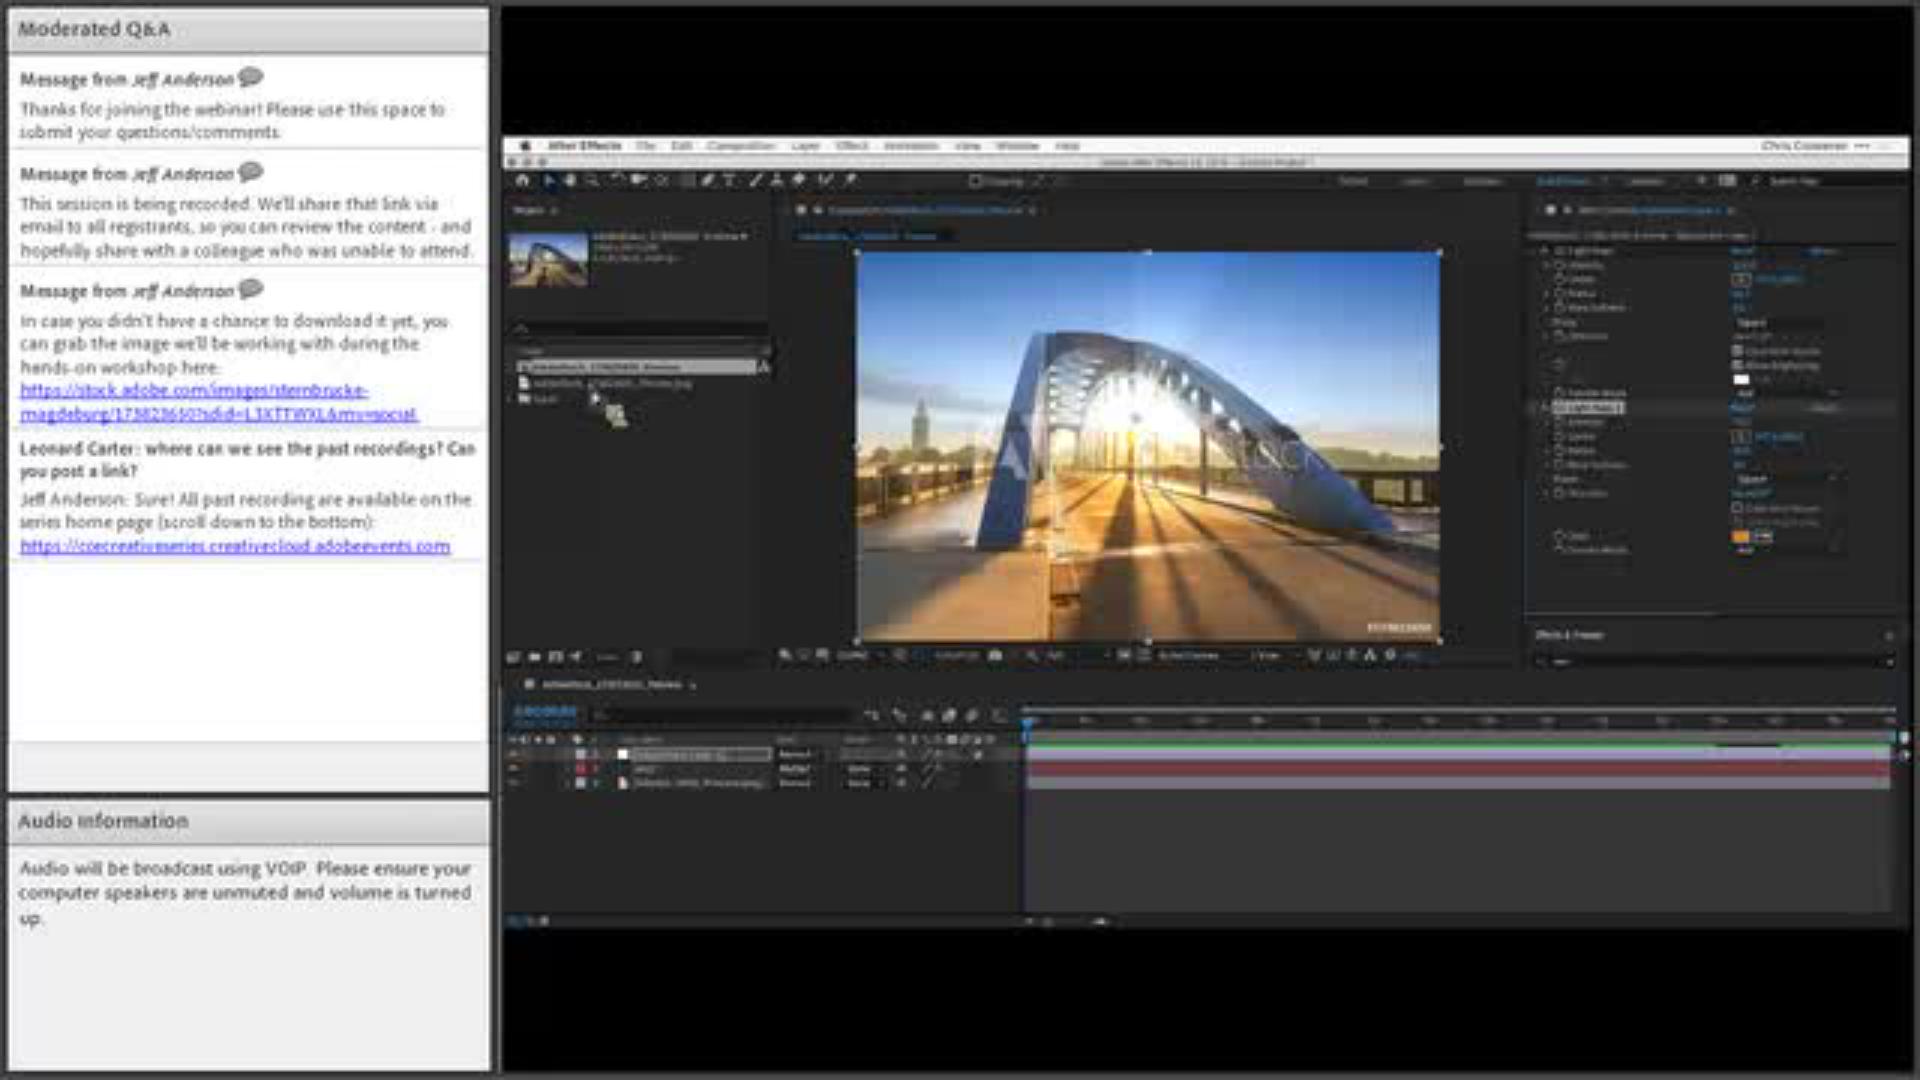The width and height of the screenshot is (1920, 1080).
Task: Hide the third timeline layer with its eye
Action: [514, 783]
